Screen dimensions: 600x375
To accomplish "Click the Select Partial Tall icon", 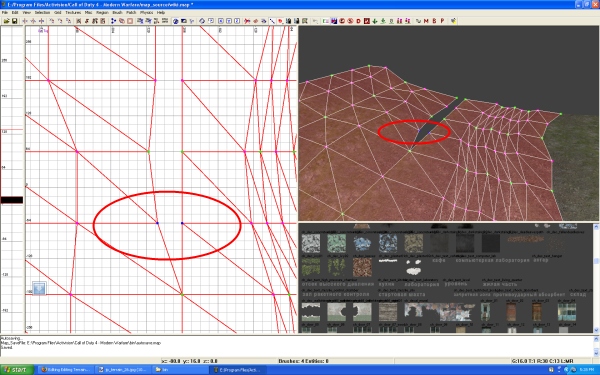I will coord(95,21).
